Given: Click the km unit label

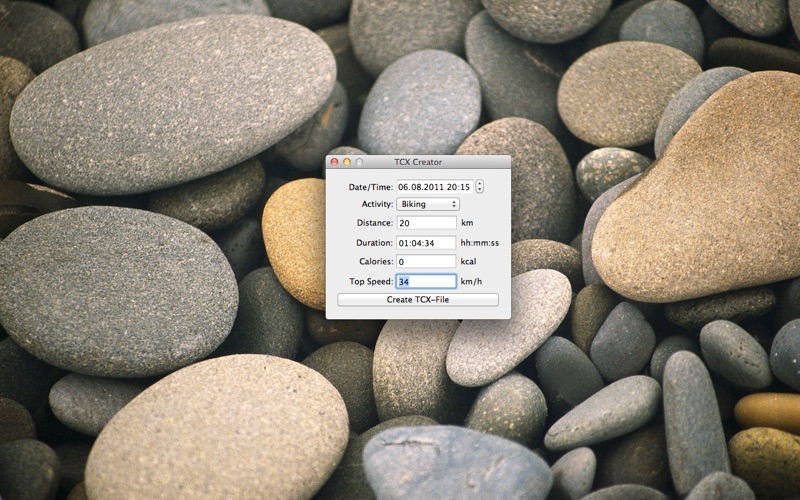Looking at the screenshot, I should 467,223.
